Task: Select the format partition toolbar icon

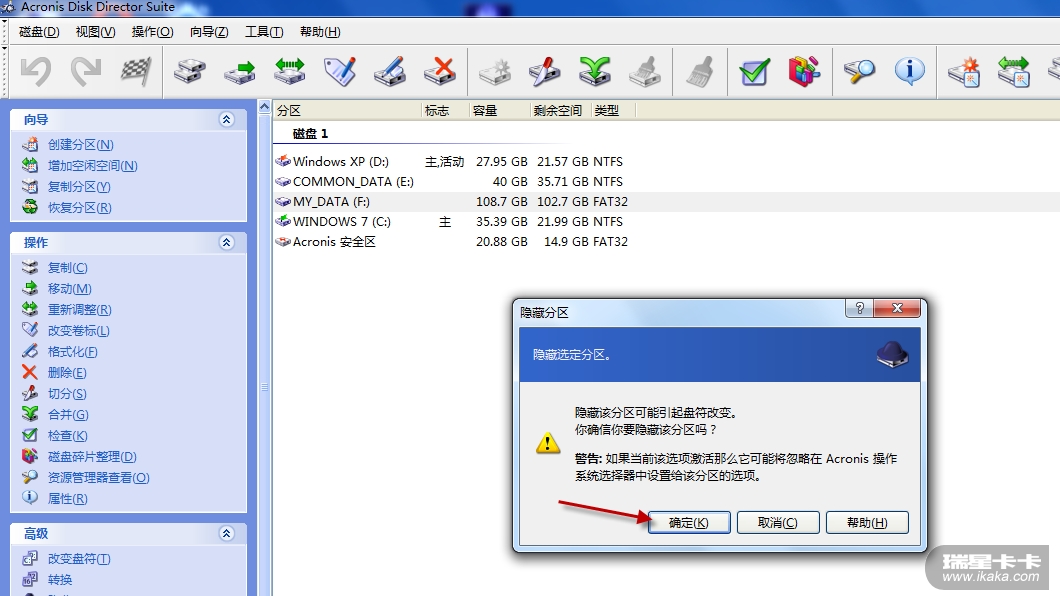Action: 390,71
